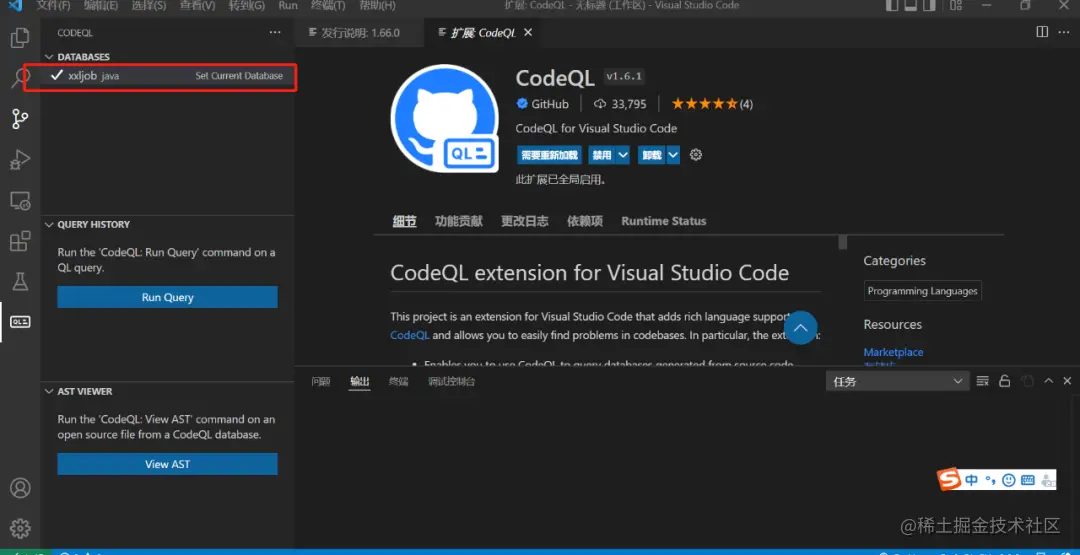
Task: Open the Remote Explorer view
Action: [x=20, y=200]
